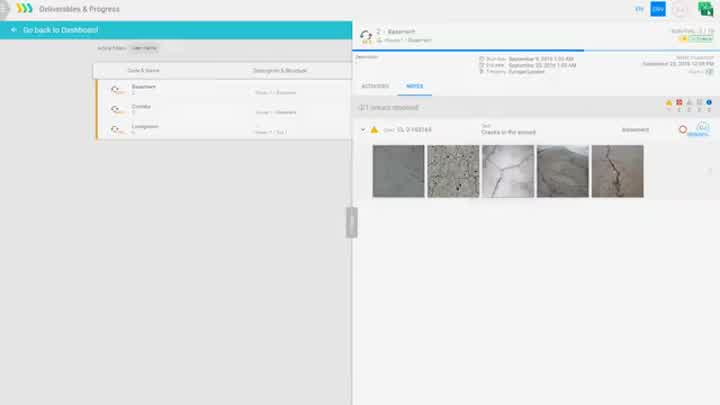Click the yellow star badge near the status

point(684,39)
